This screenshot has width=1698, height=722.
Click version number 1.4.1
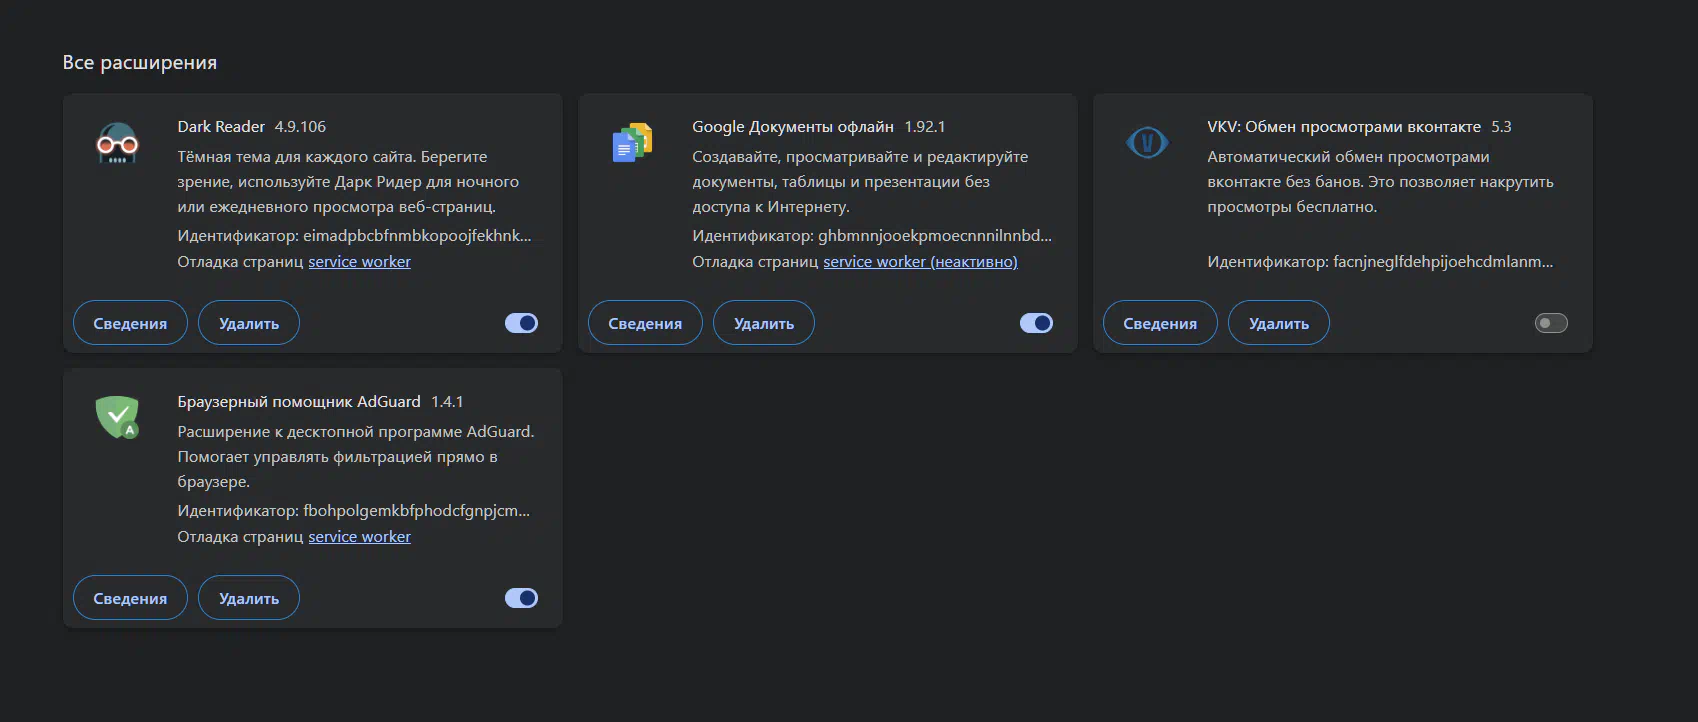[447, 402]
